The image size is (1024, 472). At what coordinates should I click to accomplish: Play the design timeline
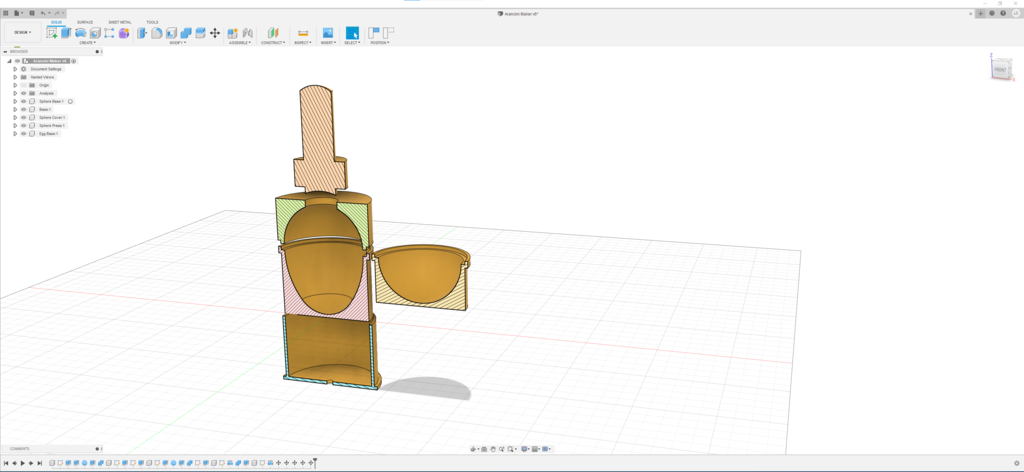[22, 463]
